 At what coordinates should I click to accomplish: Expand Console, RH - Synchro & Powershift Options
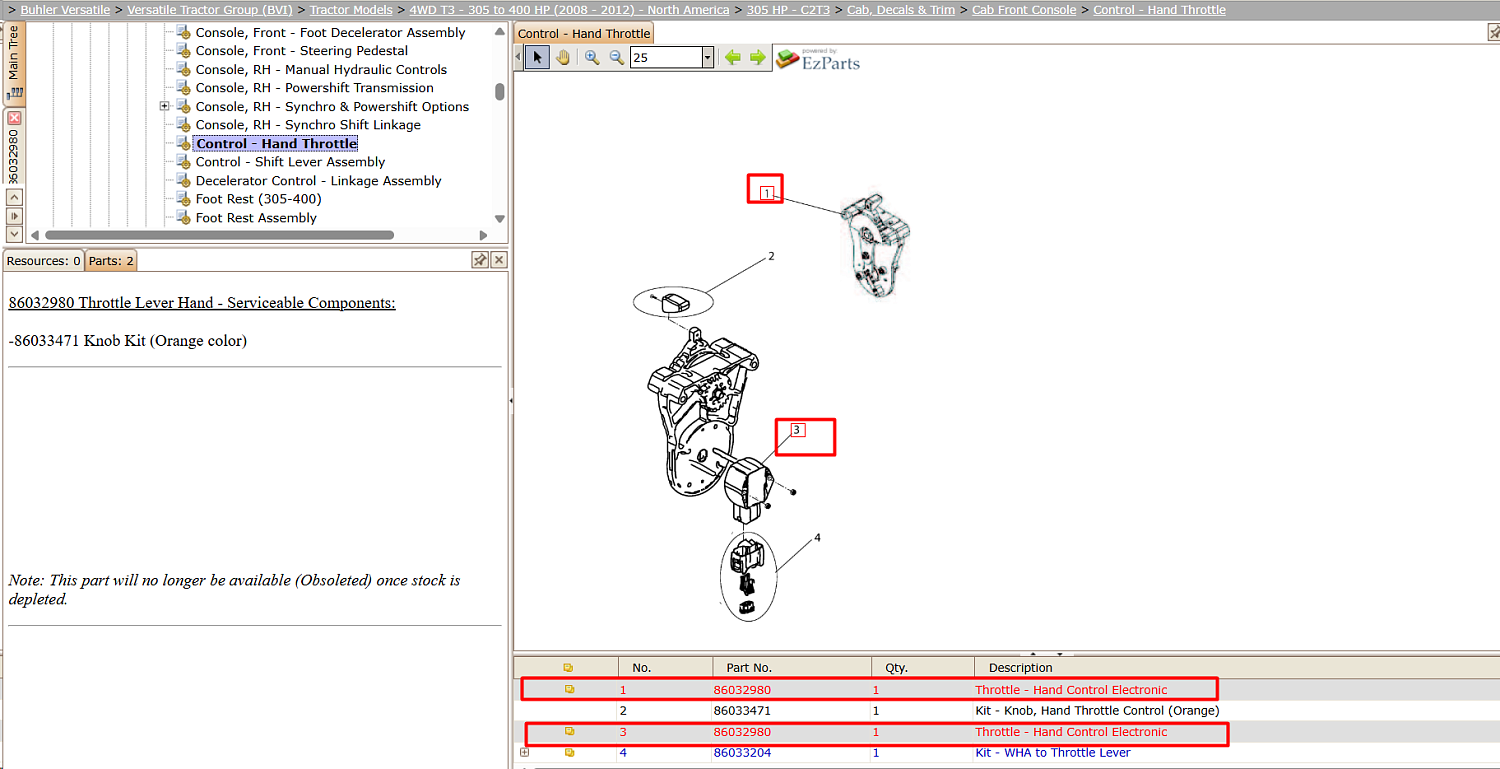pos(164,106)
